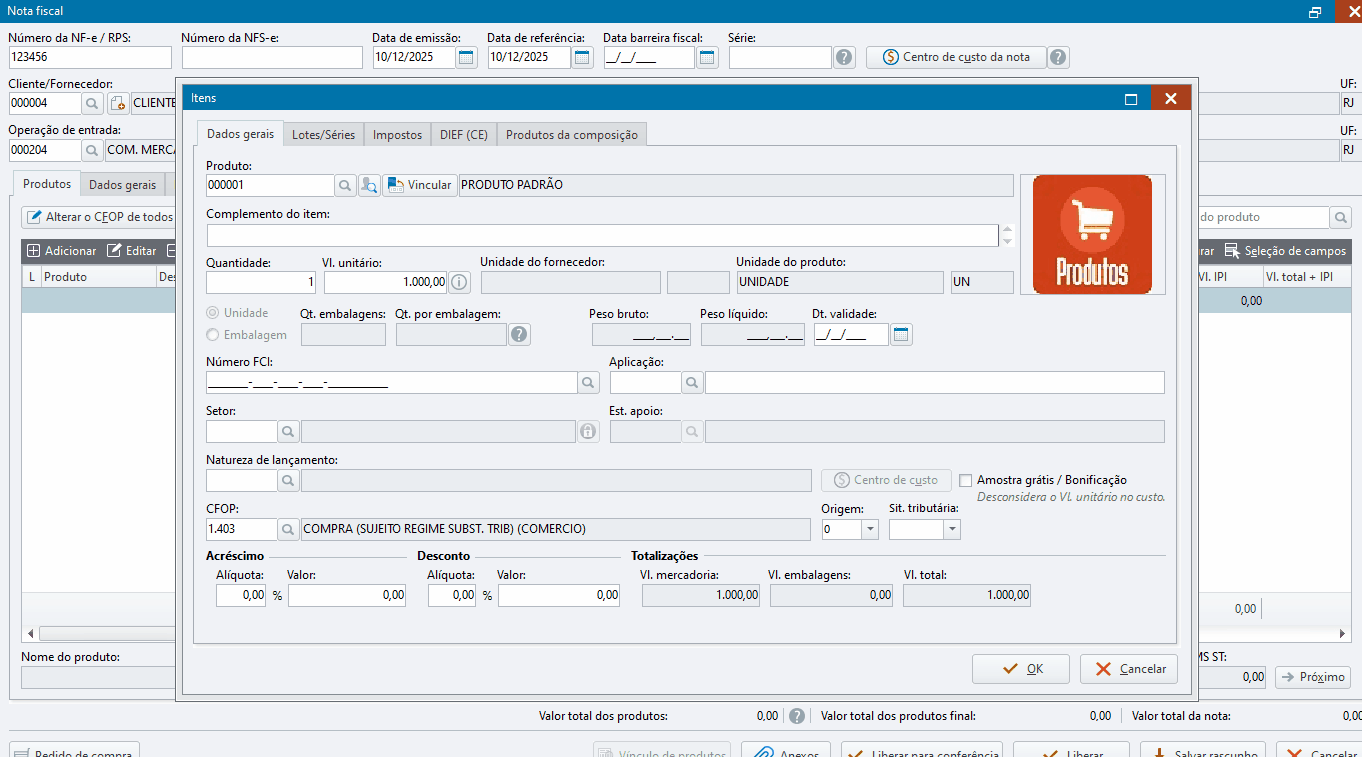1362x757 pixels.
Task: Open the Dt. validade calendar picker
Action: click(x=901, y=335)
